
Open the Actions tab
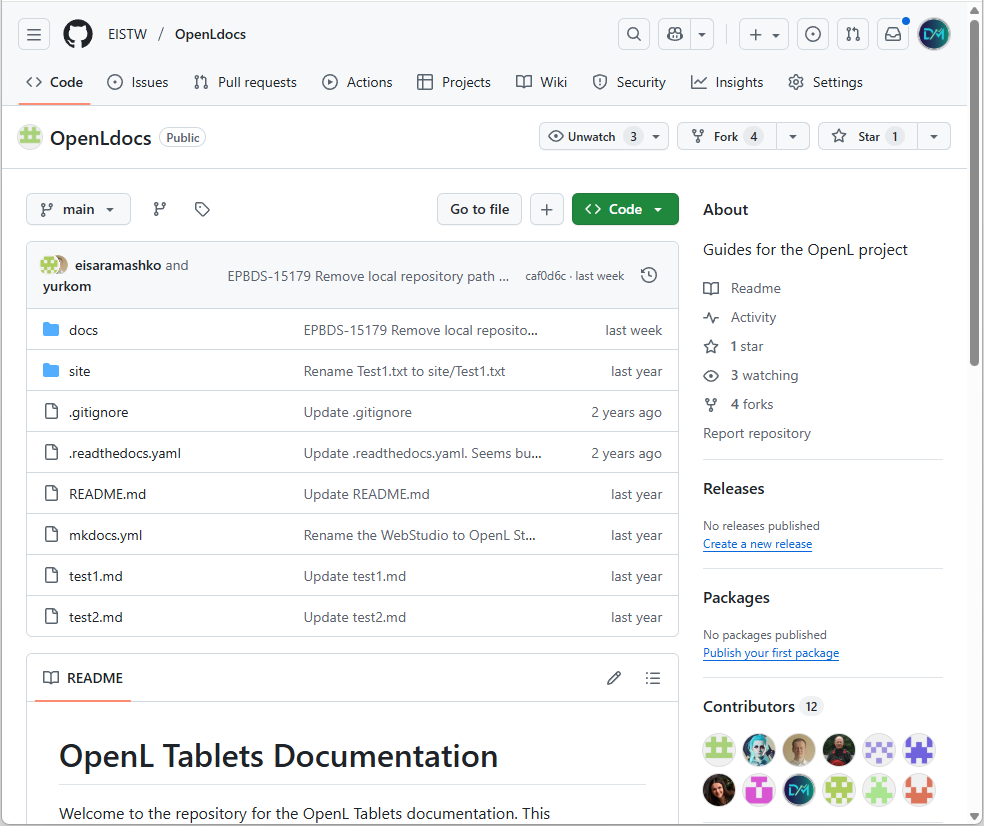tap(357, 82)
